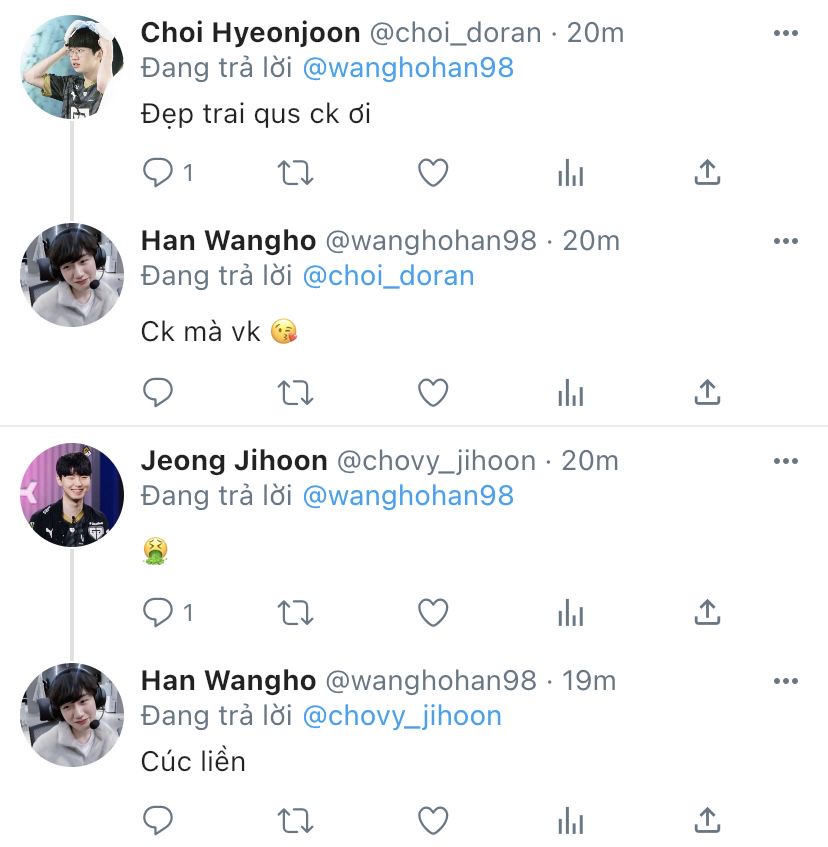Open the @choi_doran mention link

[387, 276]
